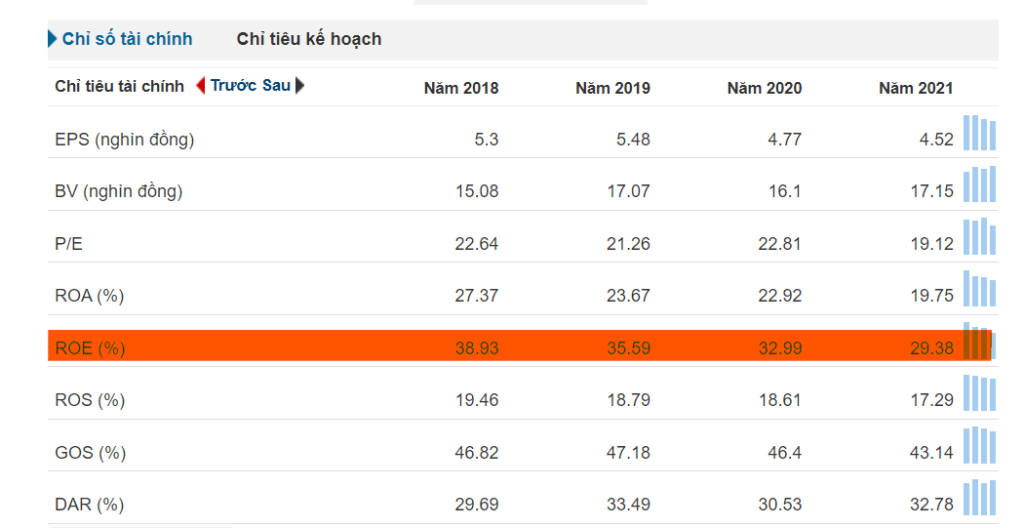Open the BV row bar chart icon
The height and width of the screenshot is (528, 1024).
point(980,184)
